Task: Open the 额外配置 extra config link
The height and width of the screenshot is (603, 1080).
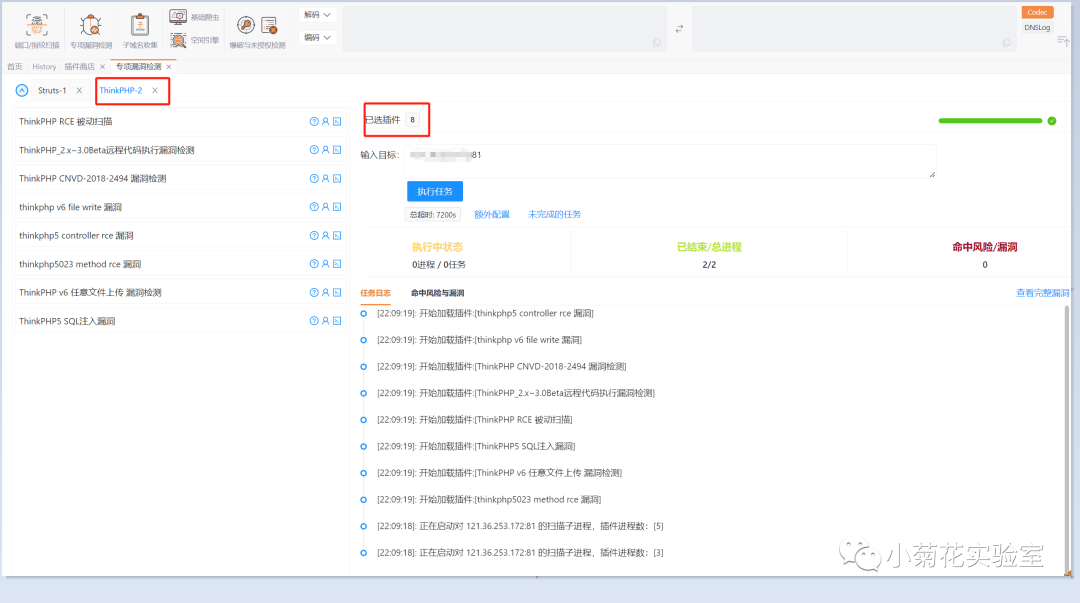Action: point(492,214)
